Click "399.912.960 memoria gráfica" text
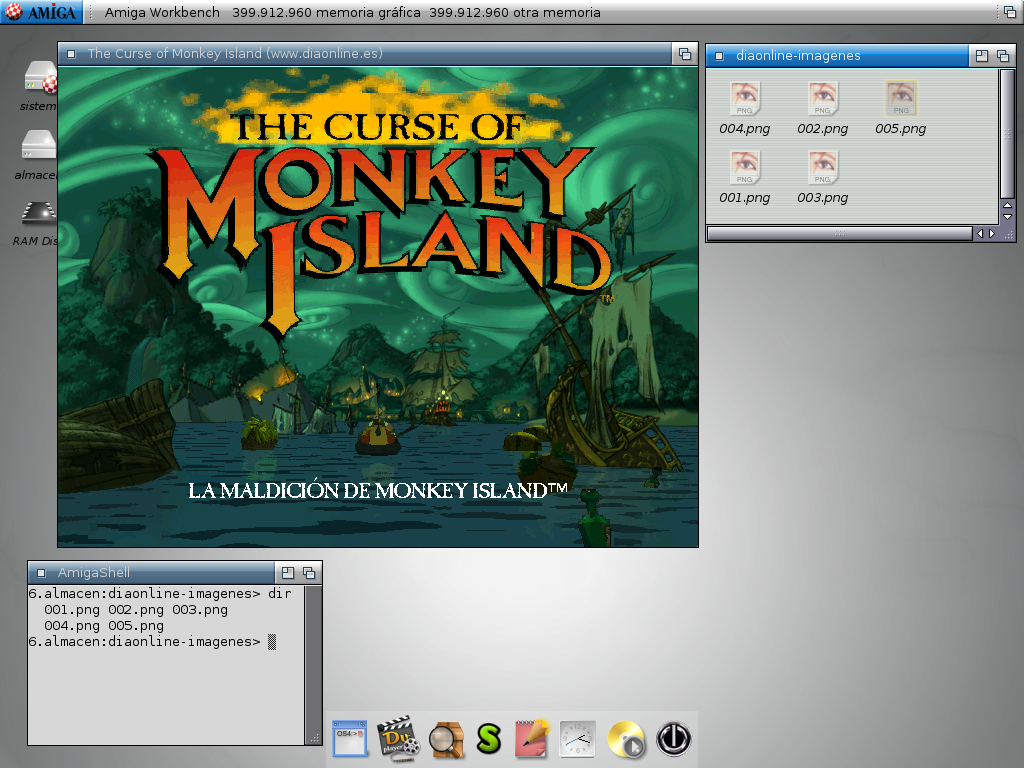The width and height of the screenshot is (1024, 768). [327, 12]
